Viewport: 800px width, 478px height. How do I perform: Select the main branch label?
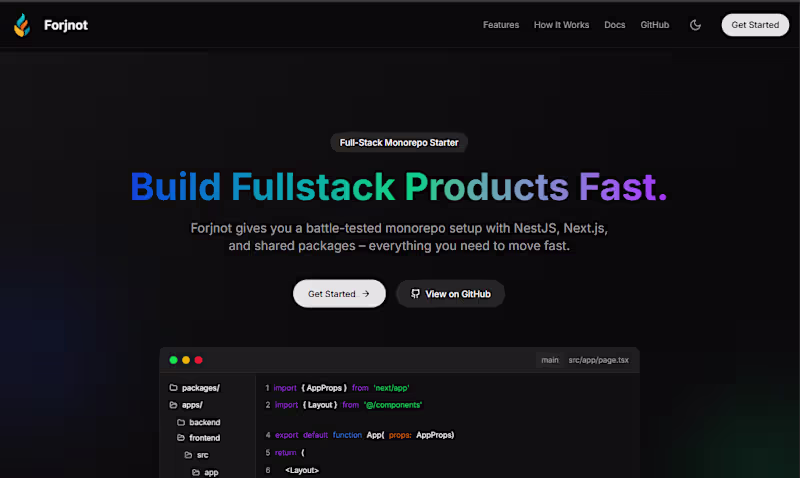click(549, 360)
